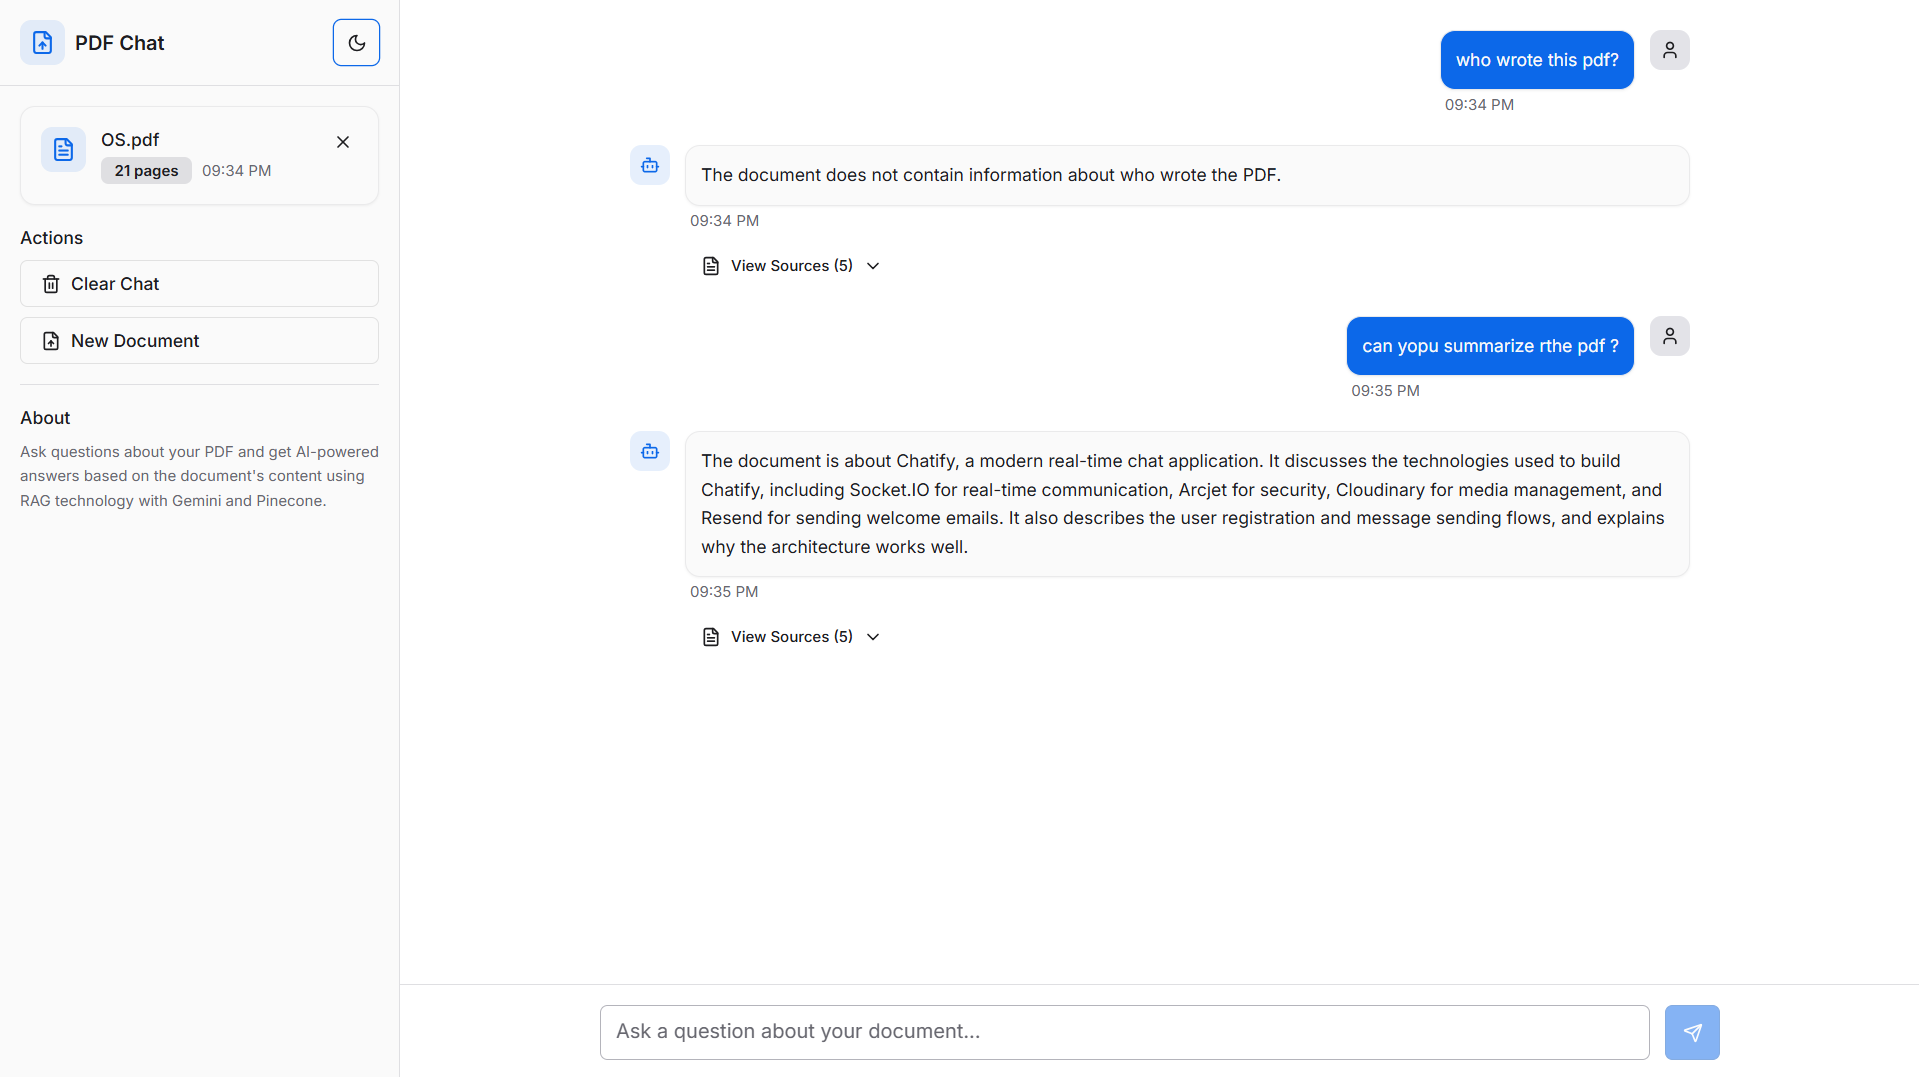Click the second user avatar icon

click(x=1669, y=336)
